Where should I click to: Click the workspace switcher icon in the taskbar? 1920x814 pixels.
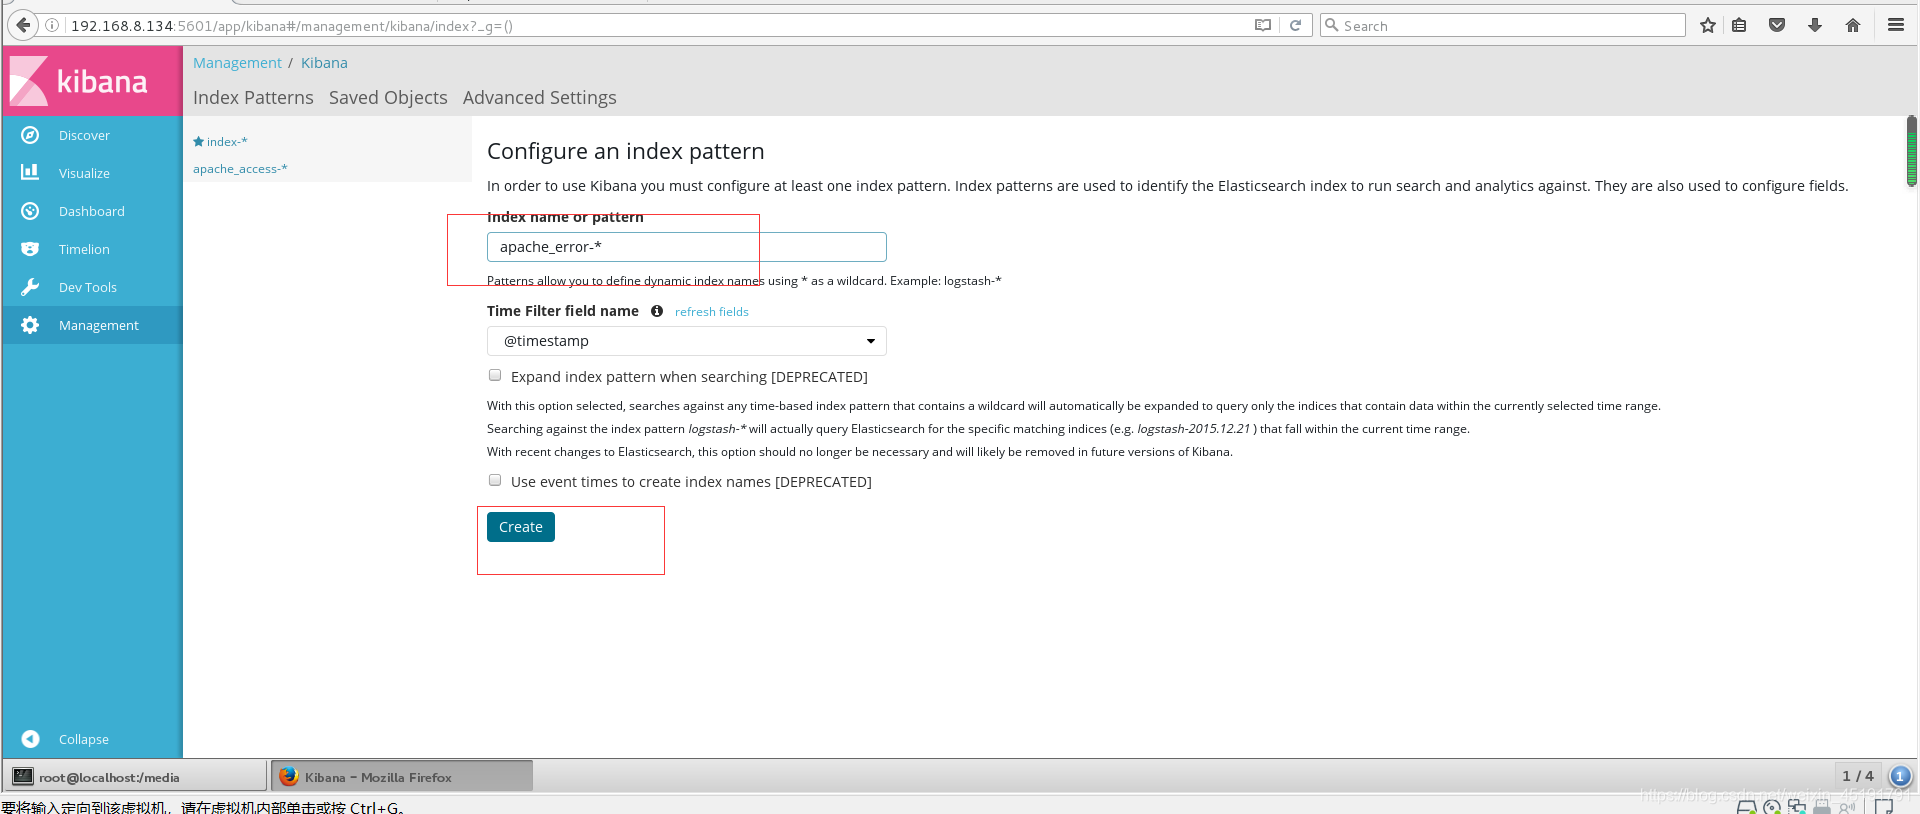tap(1900, 776)
